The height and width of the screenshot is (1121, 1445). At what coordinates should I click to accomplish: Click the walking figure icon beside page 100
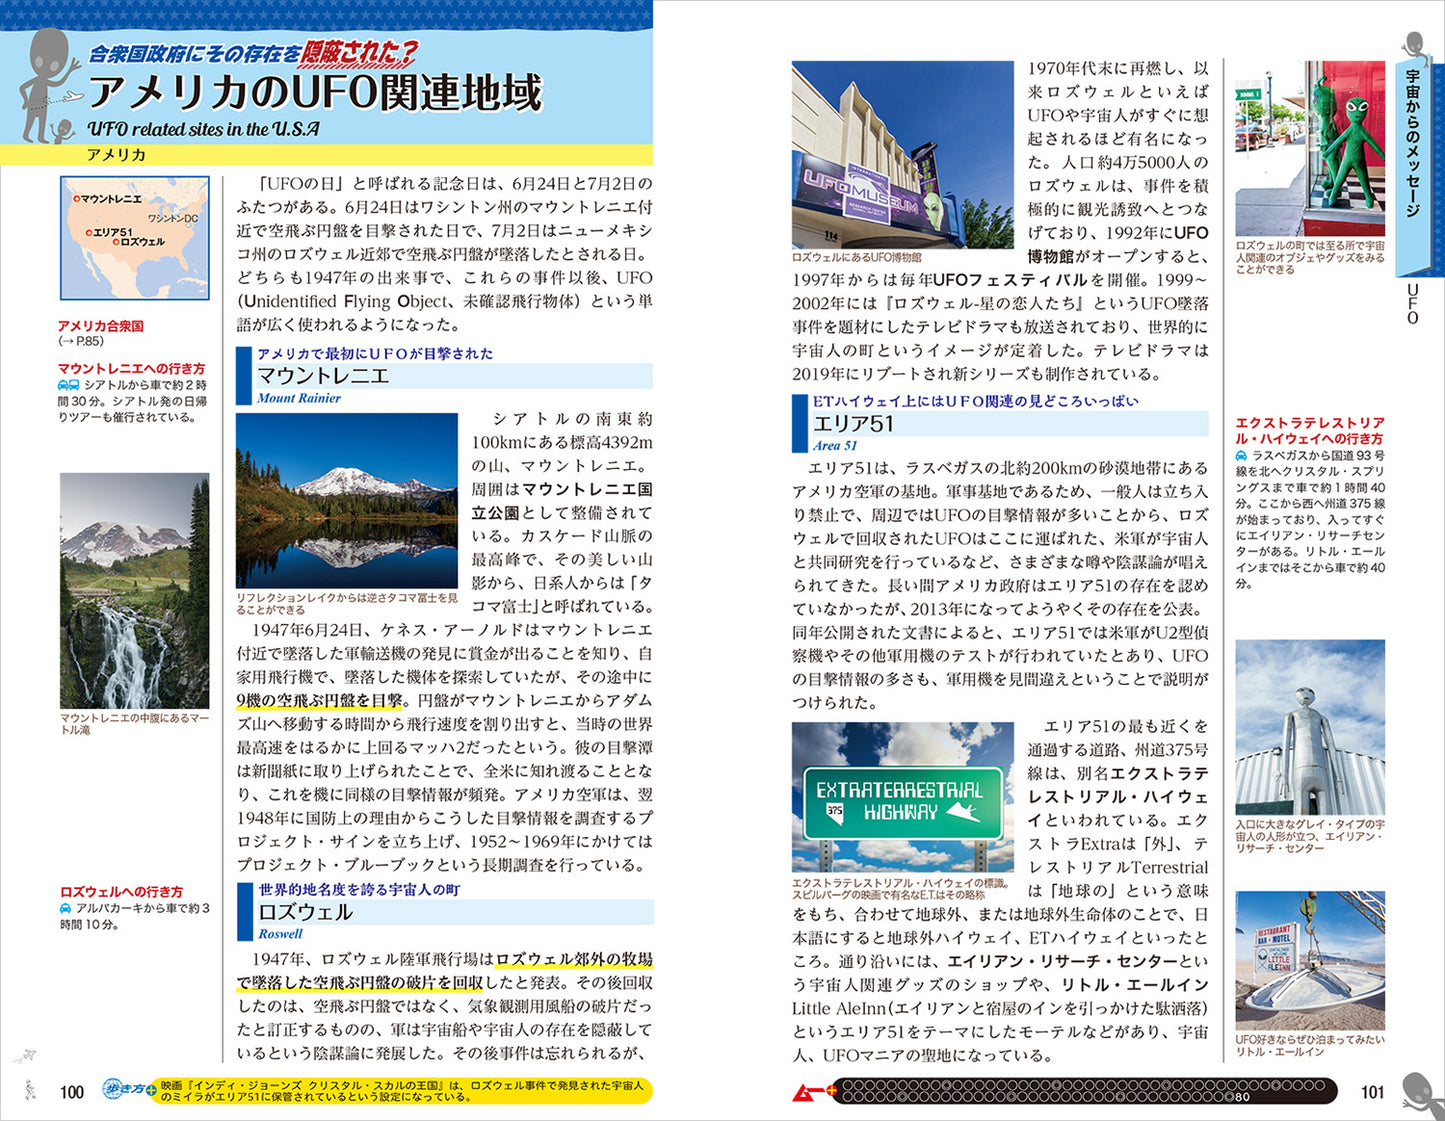pyautogui.click(x=30, y=1090)
